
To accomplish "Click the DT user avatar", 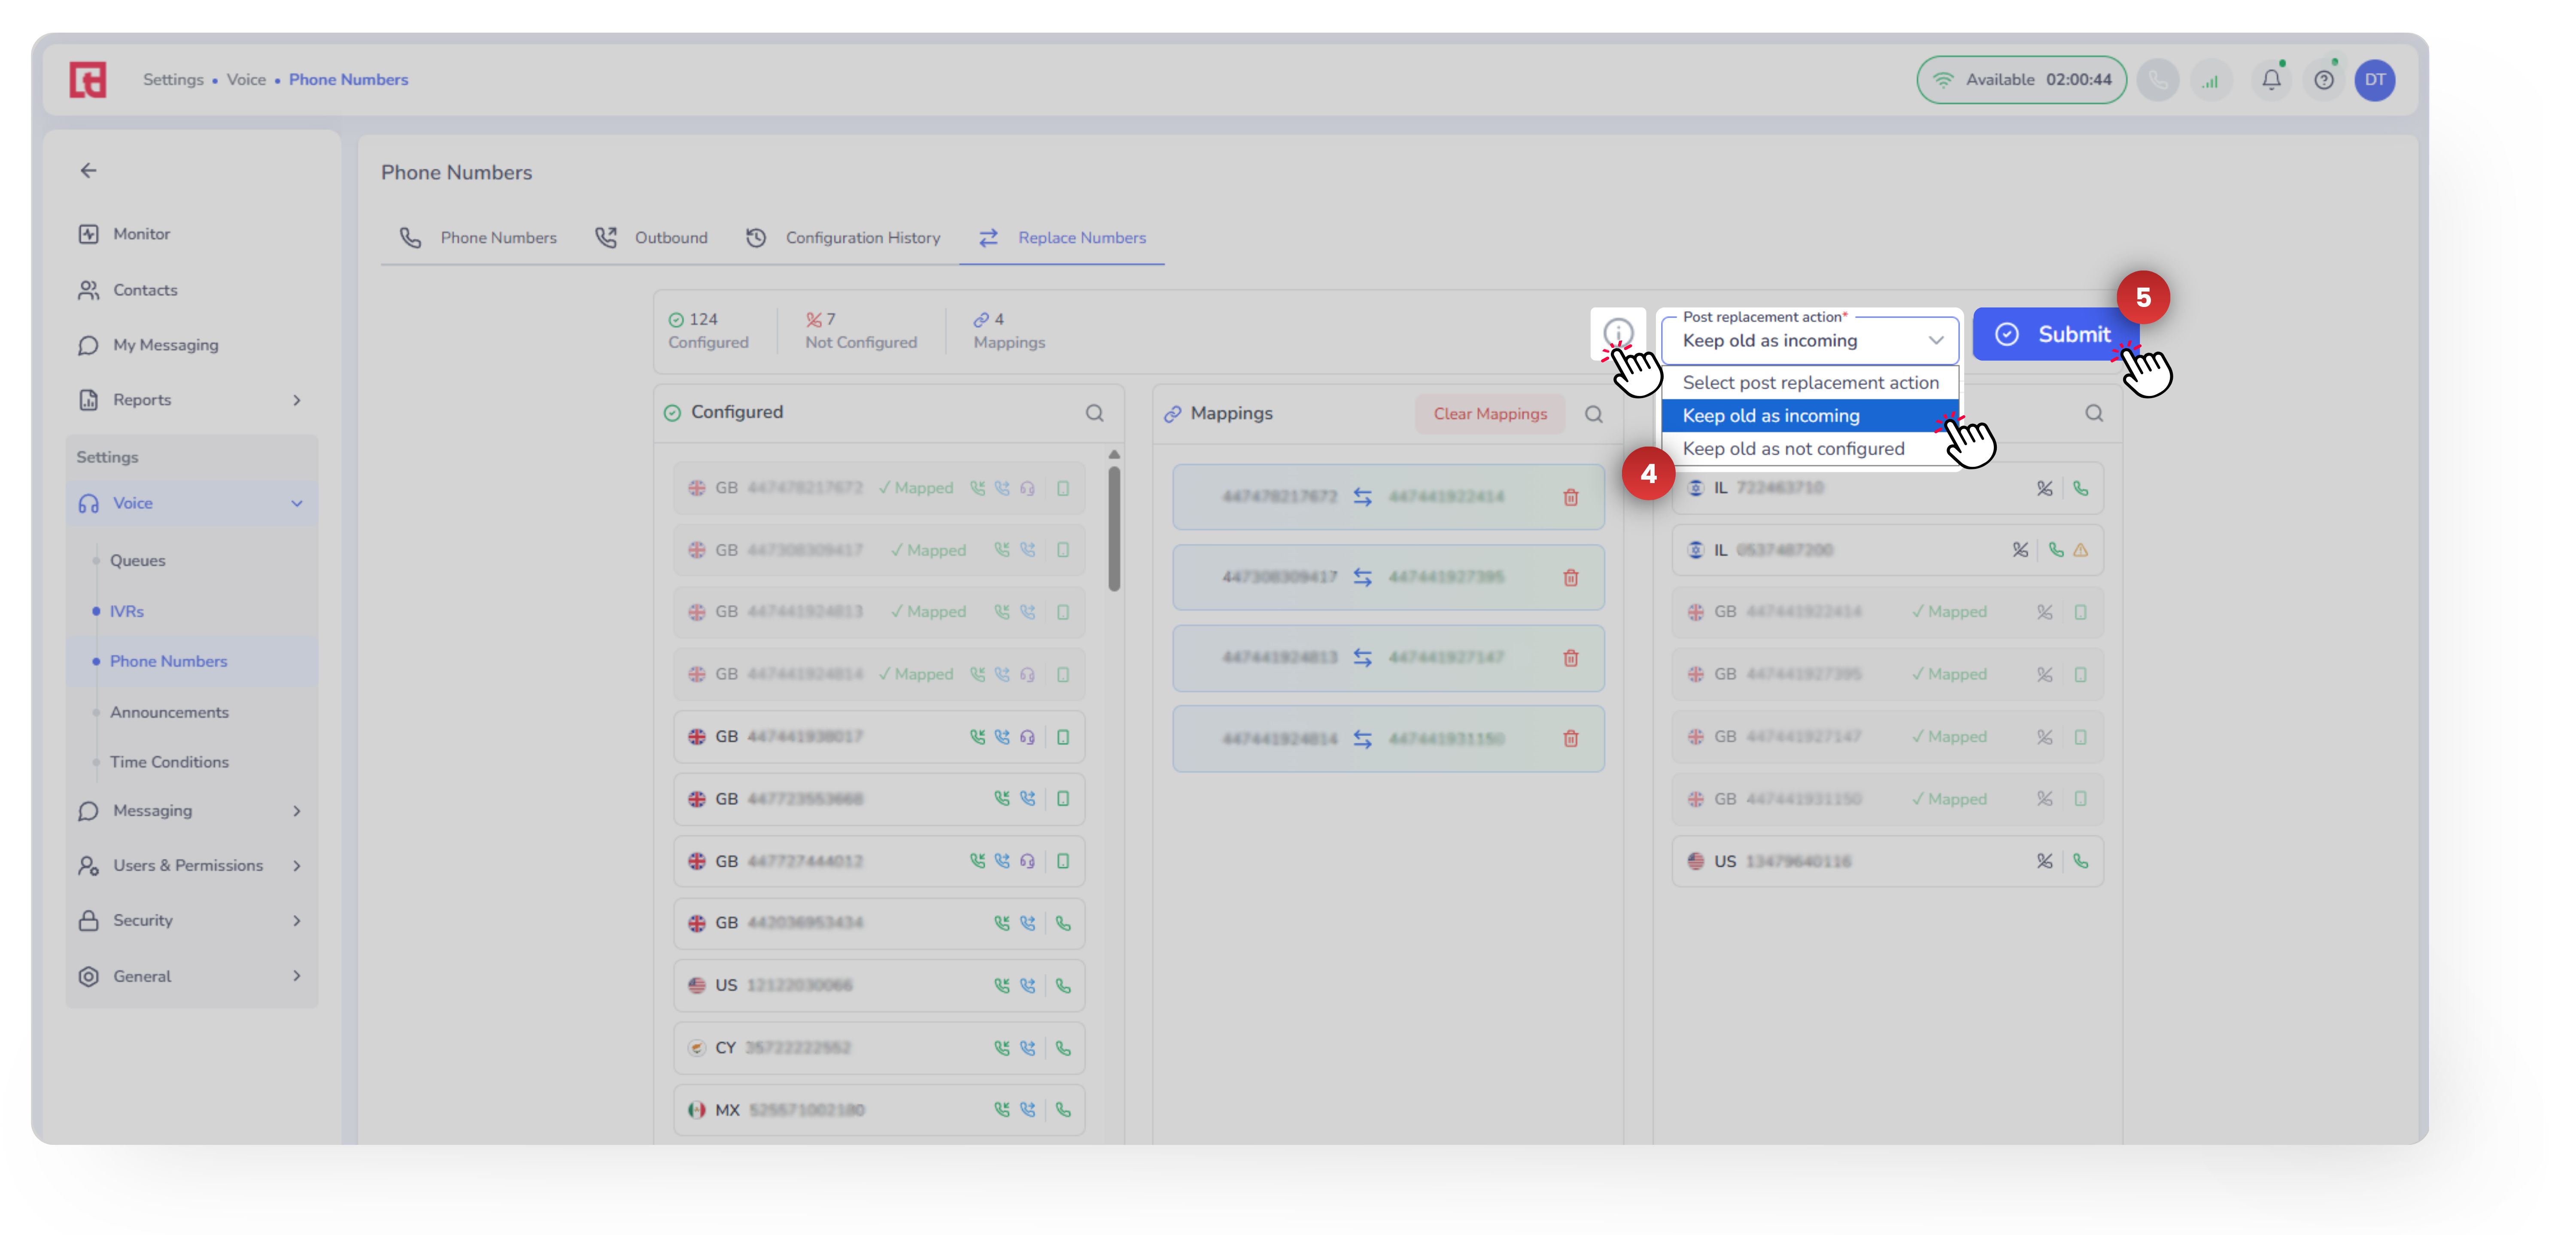I will [2374, 80].
